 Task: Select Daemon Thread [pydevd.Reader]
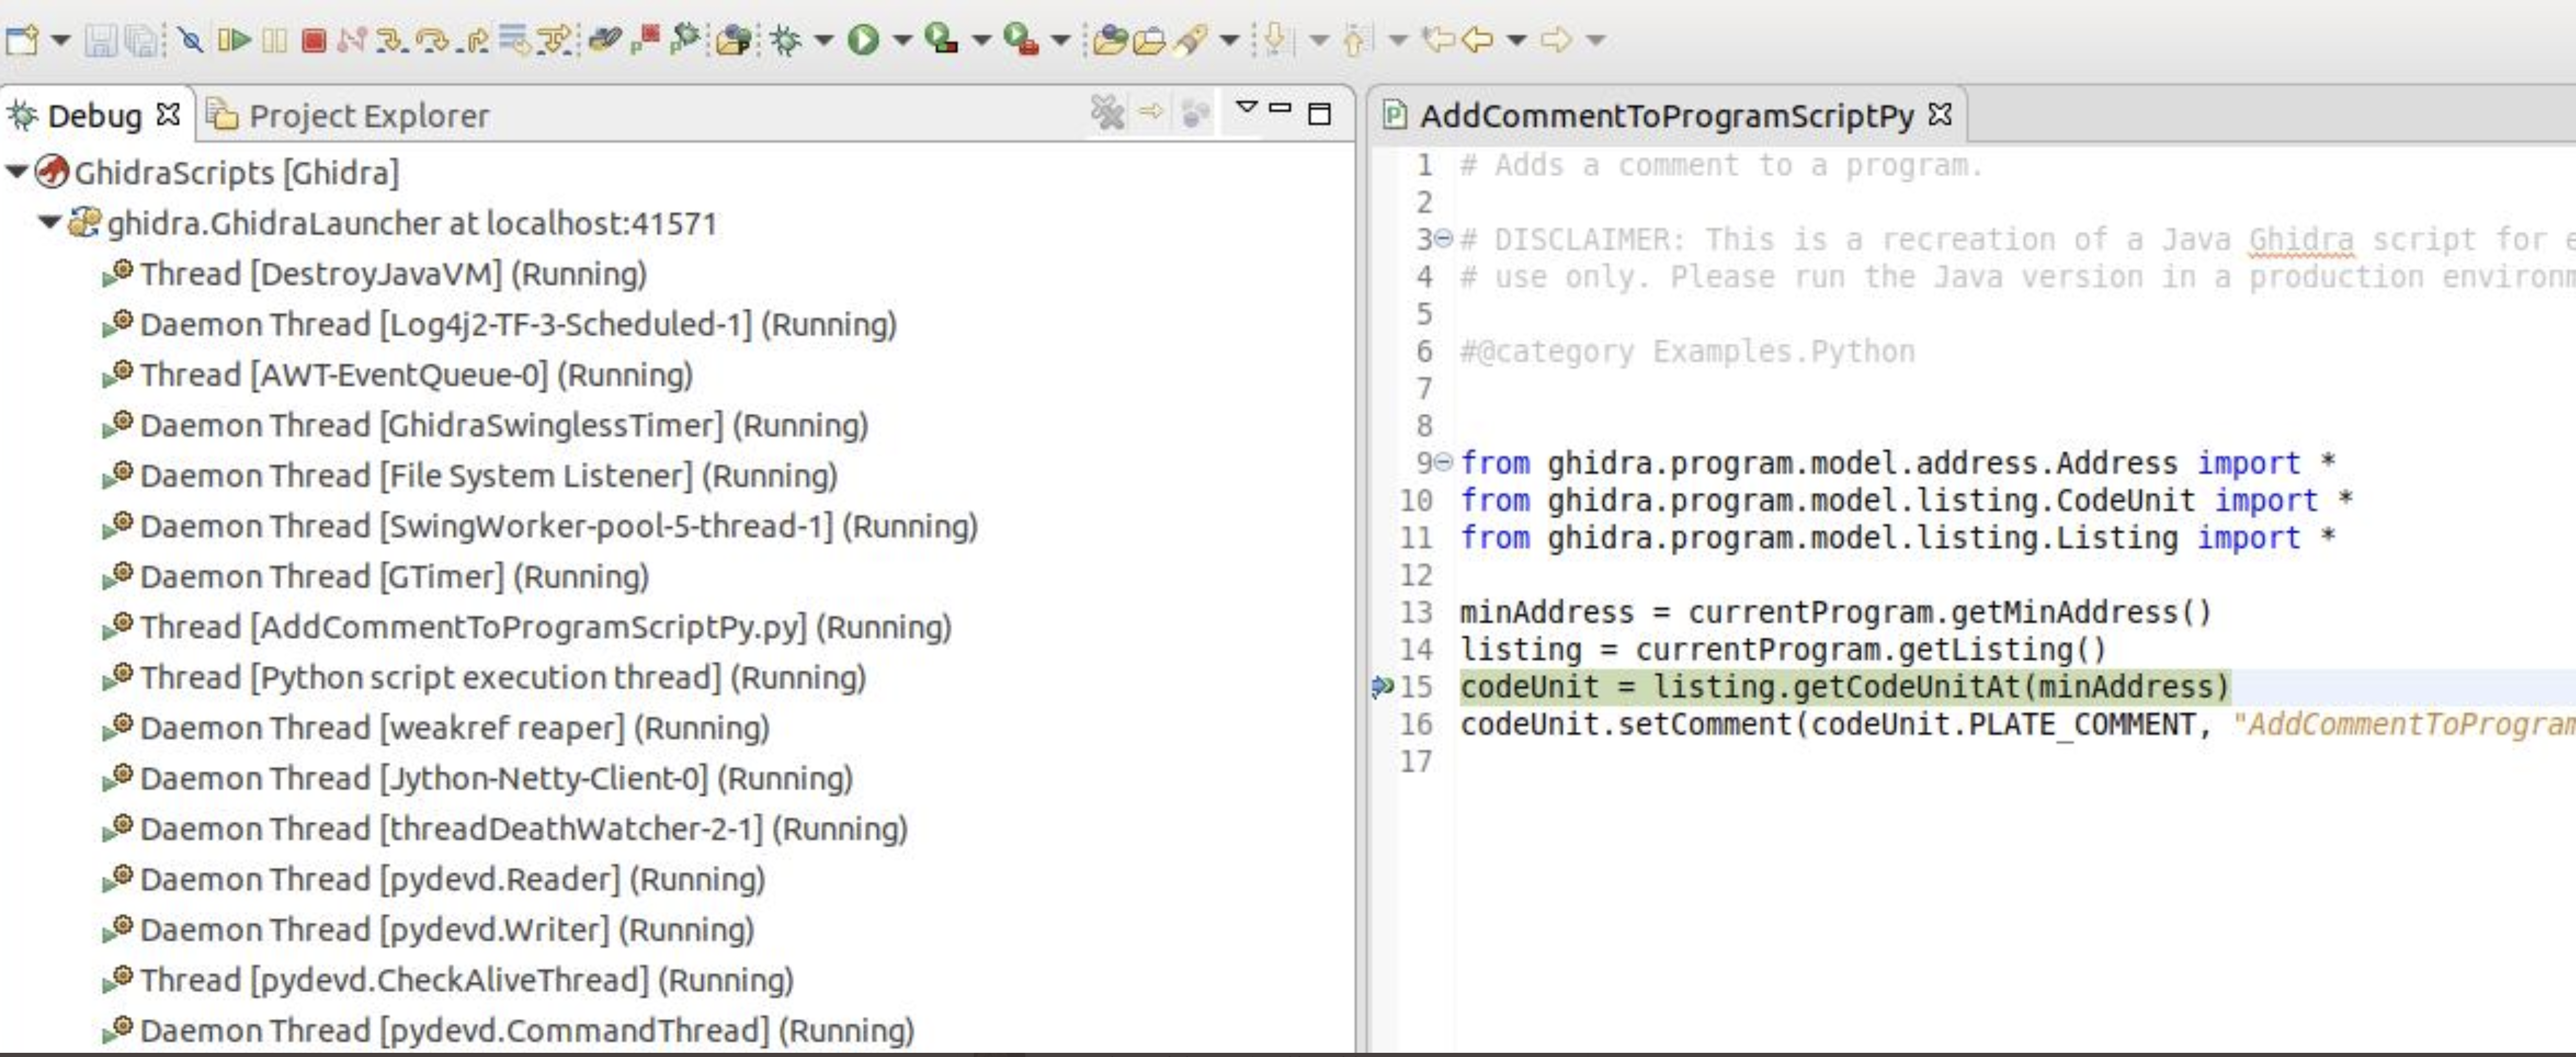click(452, 880)
